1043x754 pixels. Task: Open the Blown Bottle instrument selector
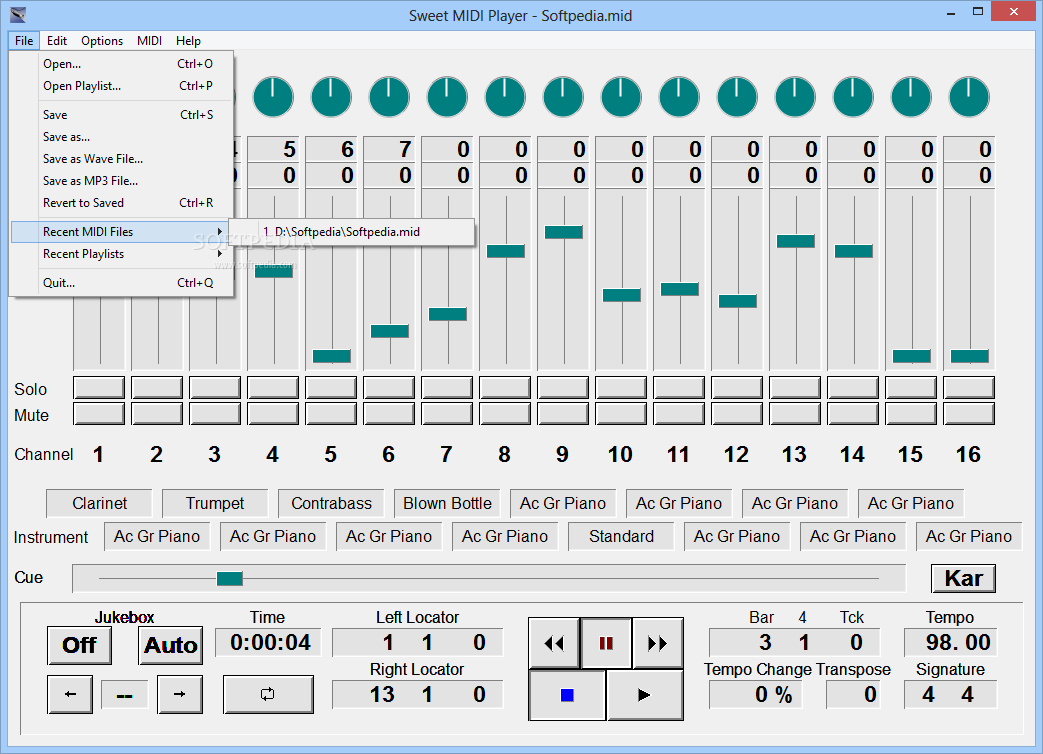(x=447, y=503)
